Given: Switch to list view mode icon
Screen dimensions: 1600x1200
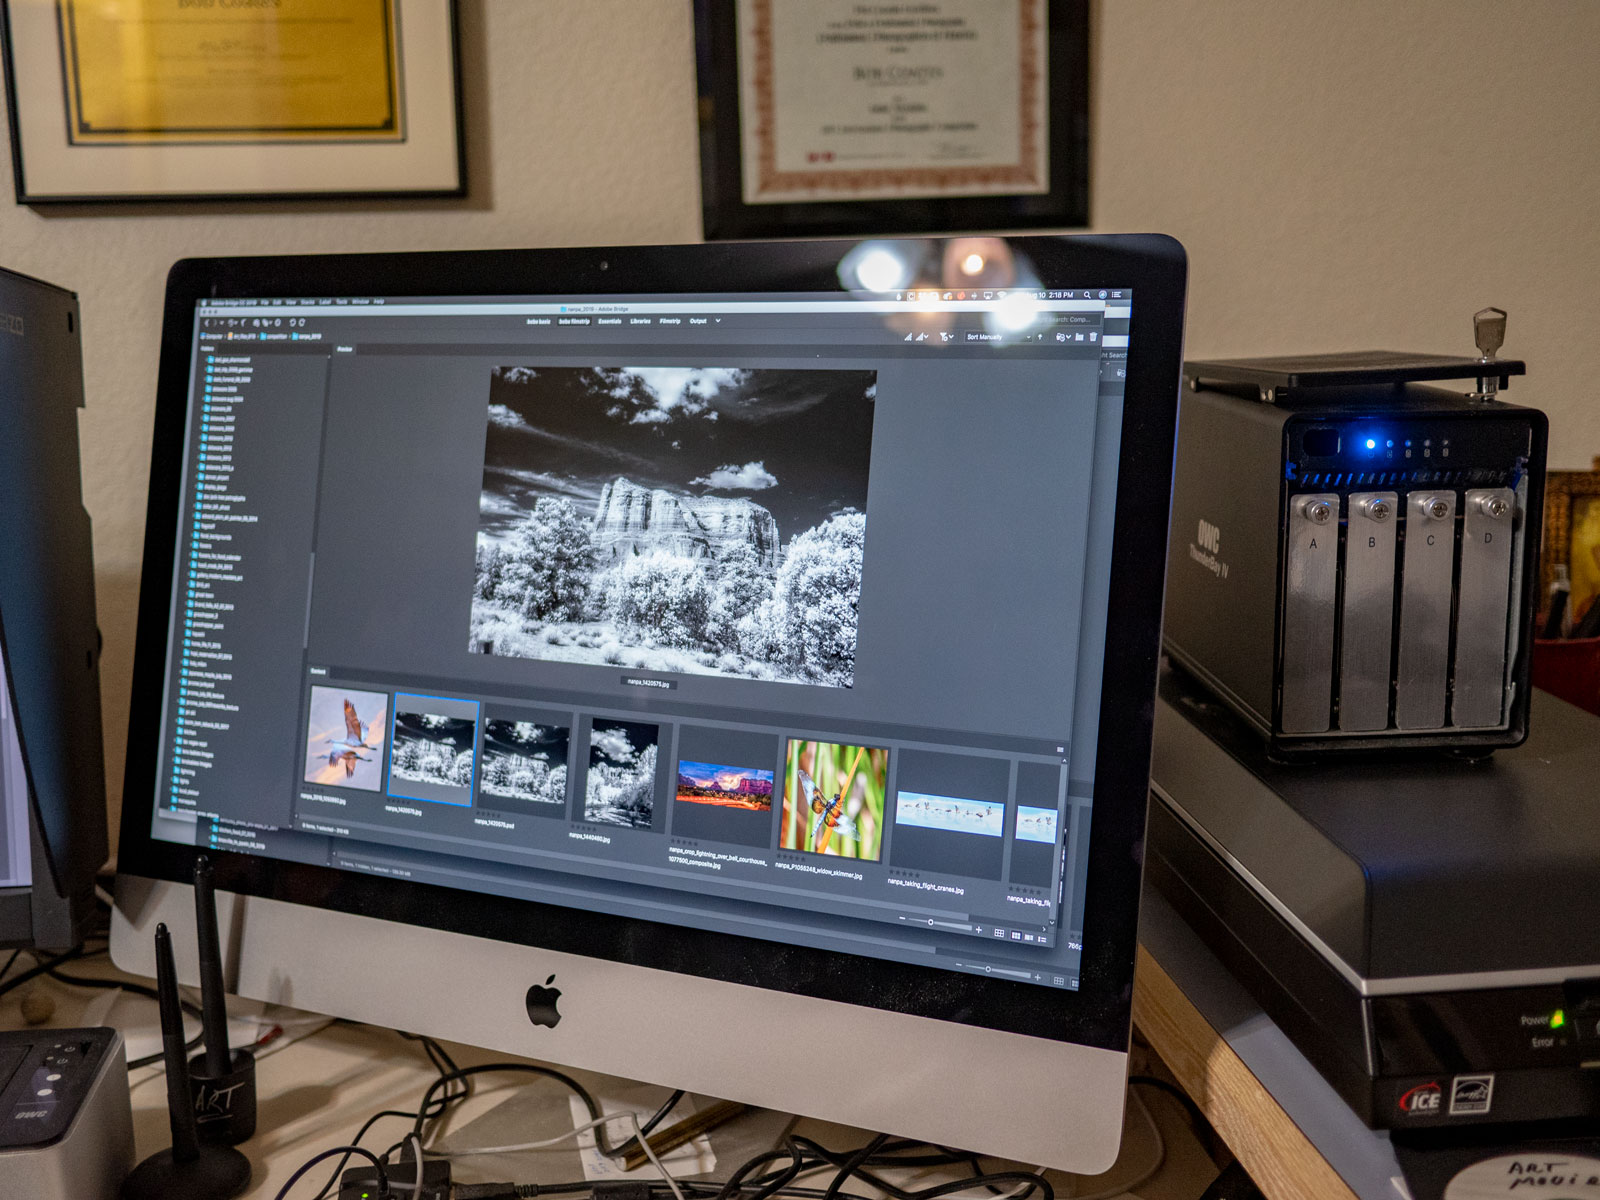Looking at the screenshot, I should point(1042,940).
